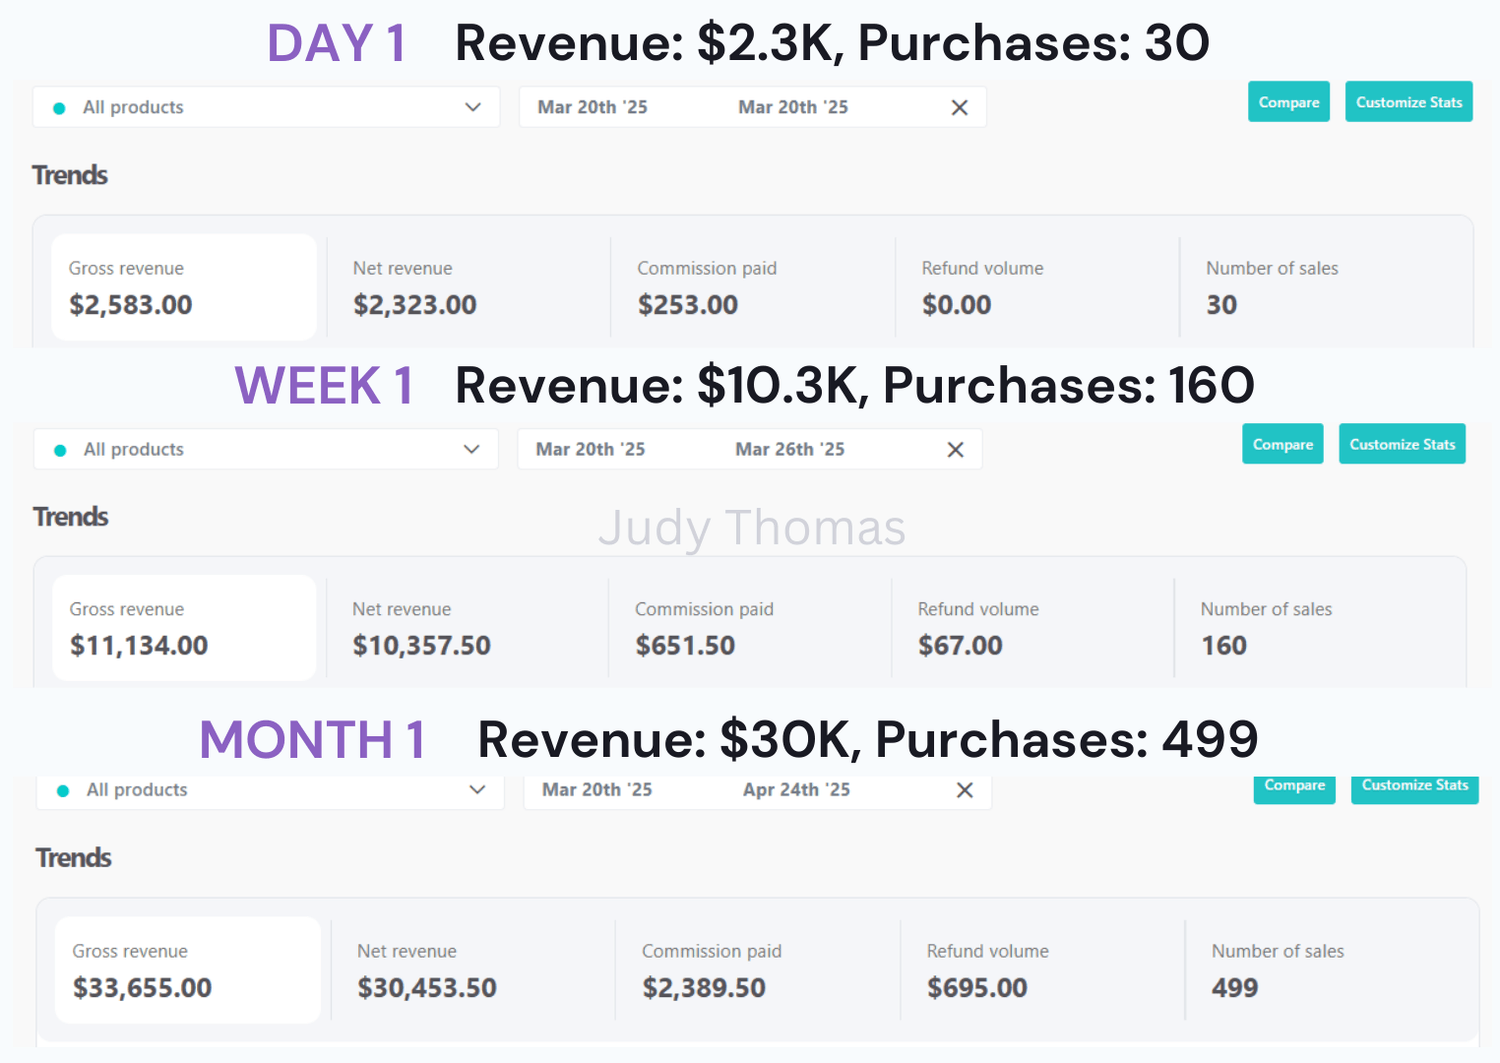Clear the date range ending Apr 24th '25

964,791
